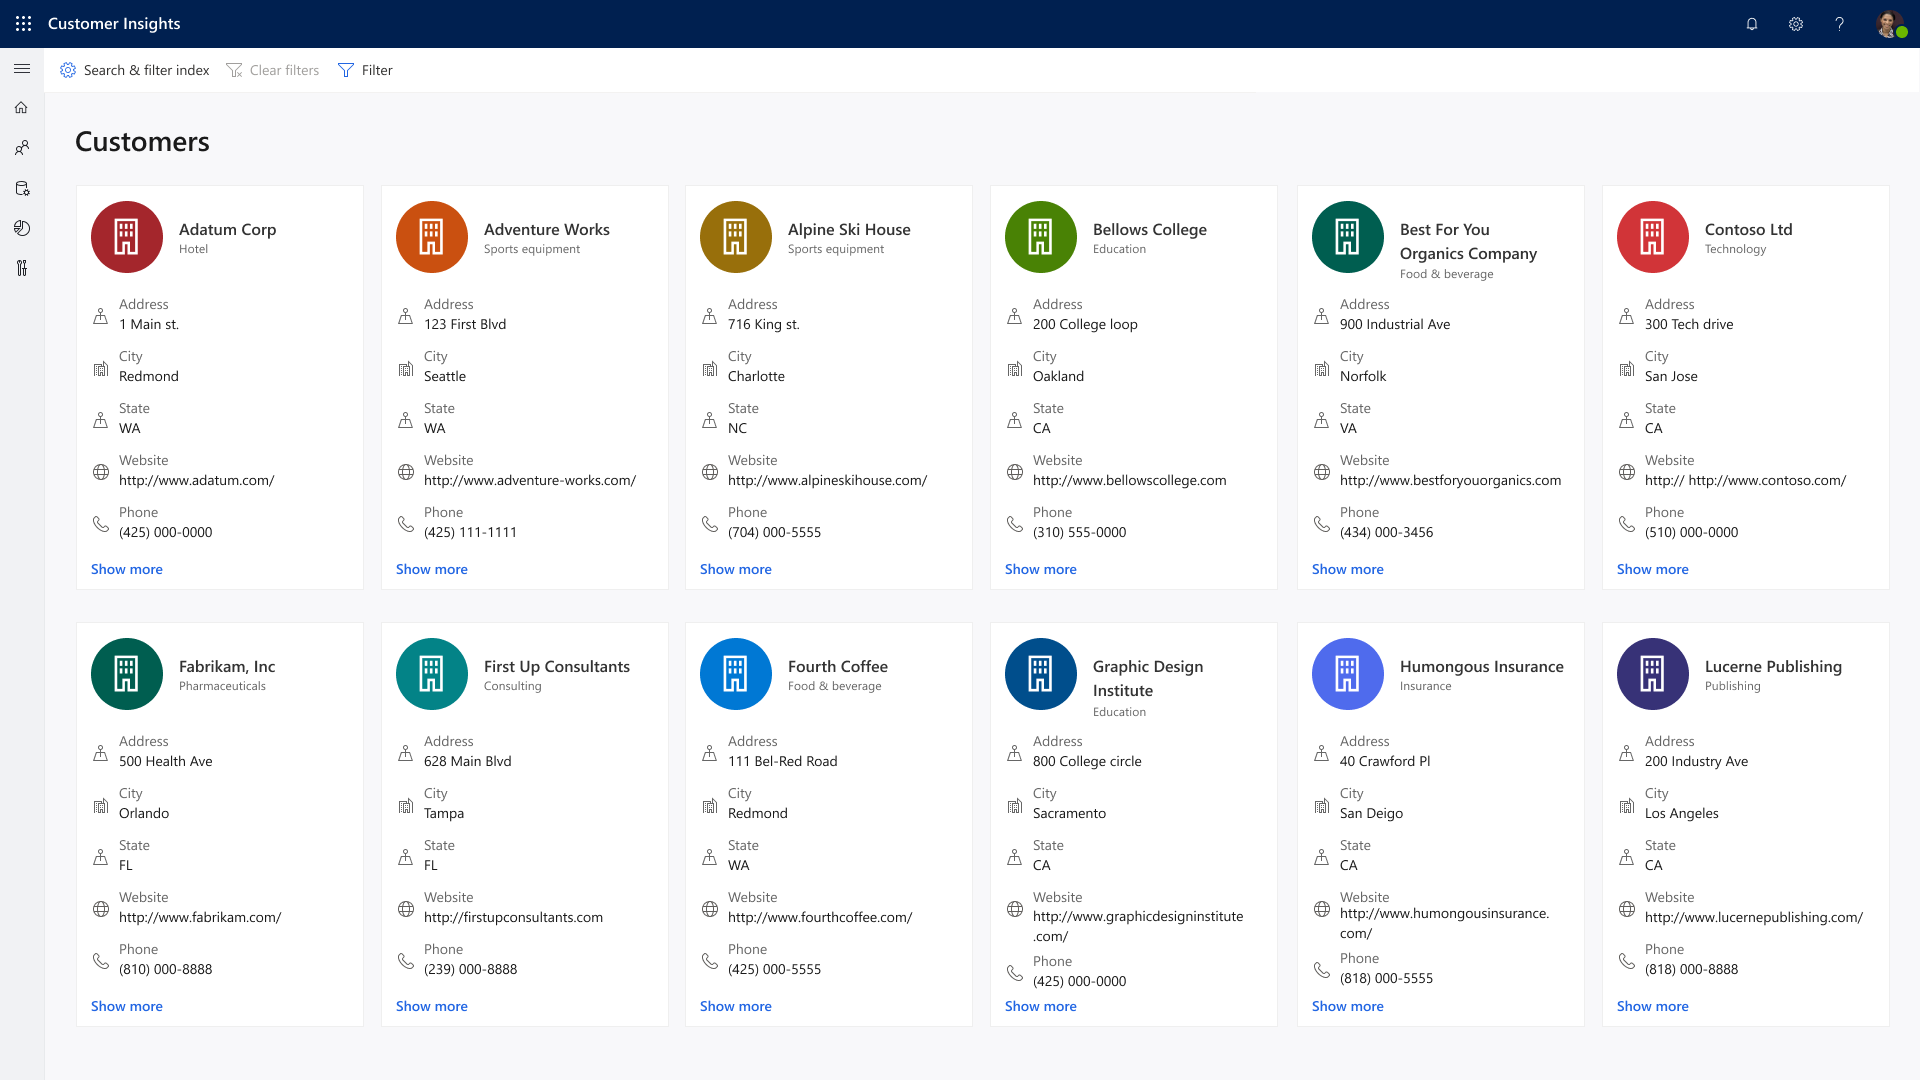Show more for Fourth Coffee card
The width and height of the screenshot is (1920, 1080).
735,1006
